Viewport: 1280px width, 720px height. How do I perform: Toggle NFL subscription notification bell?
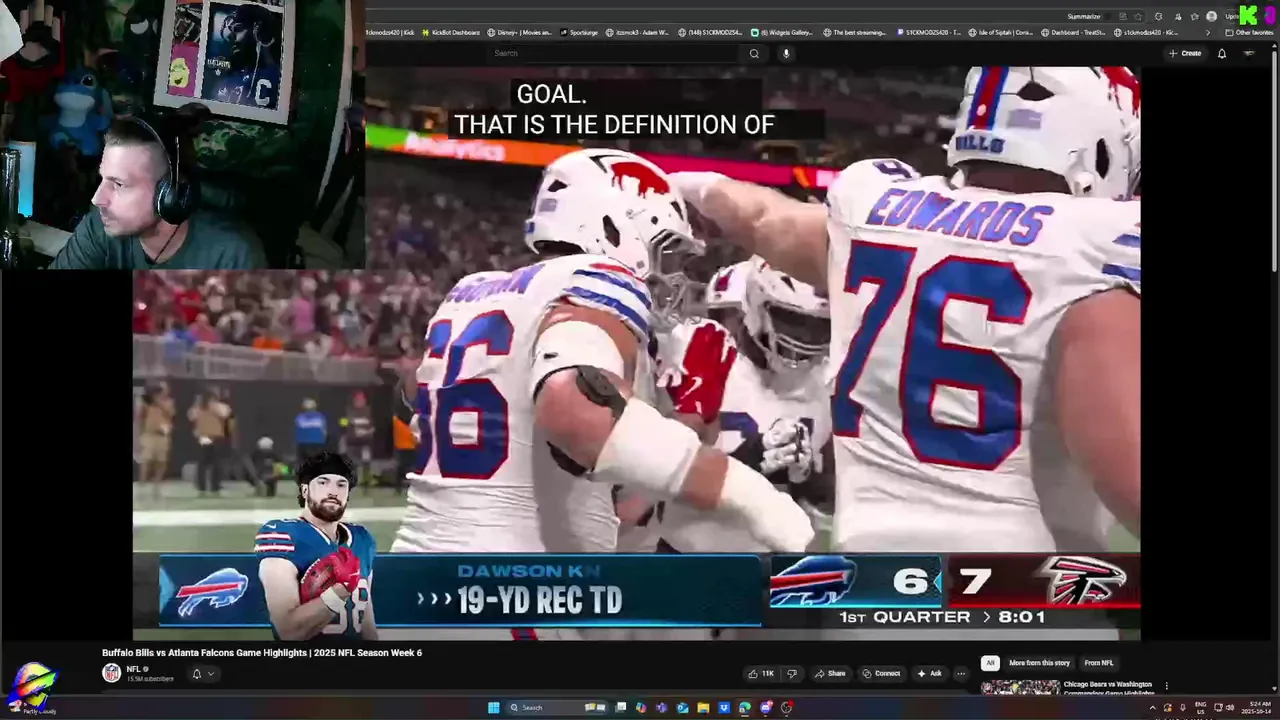tap(196, 673)
